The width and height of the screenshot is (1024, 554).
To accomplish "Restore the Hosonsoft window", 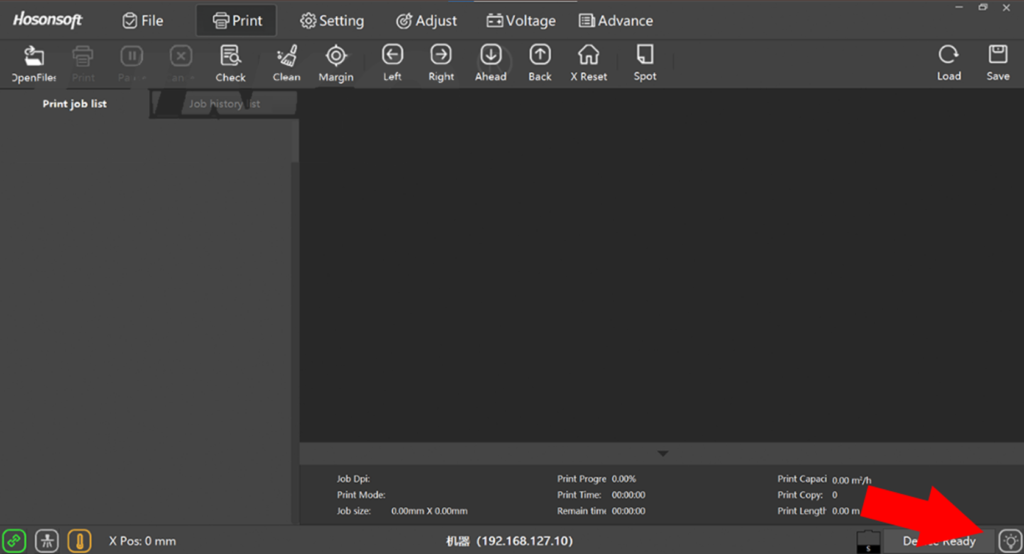I will (983, 7).
